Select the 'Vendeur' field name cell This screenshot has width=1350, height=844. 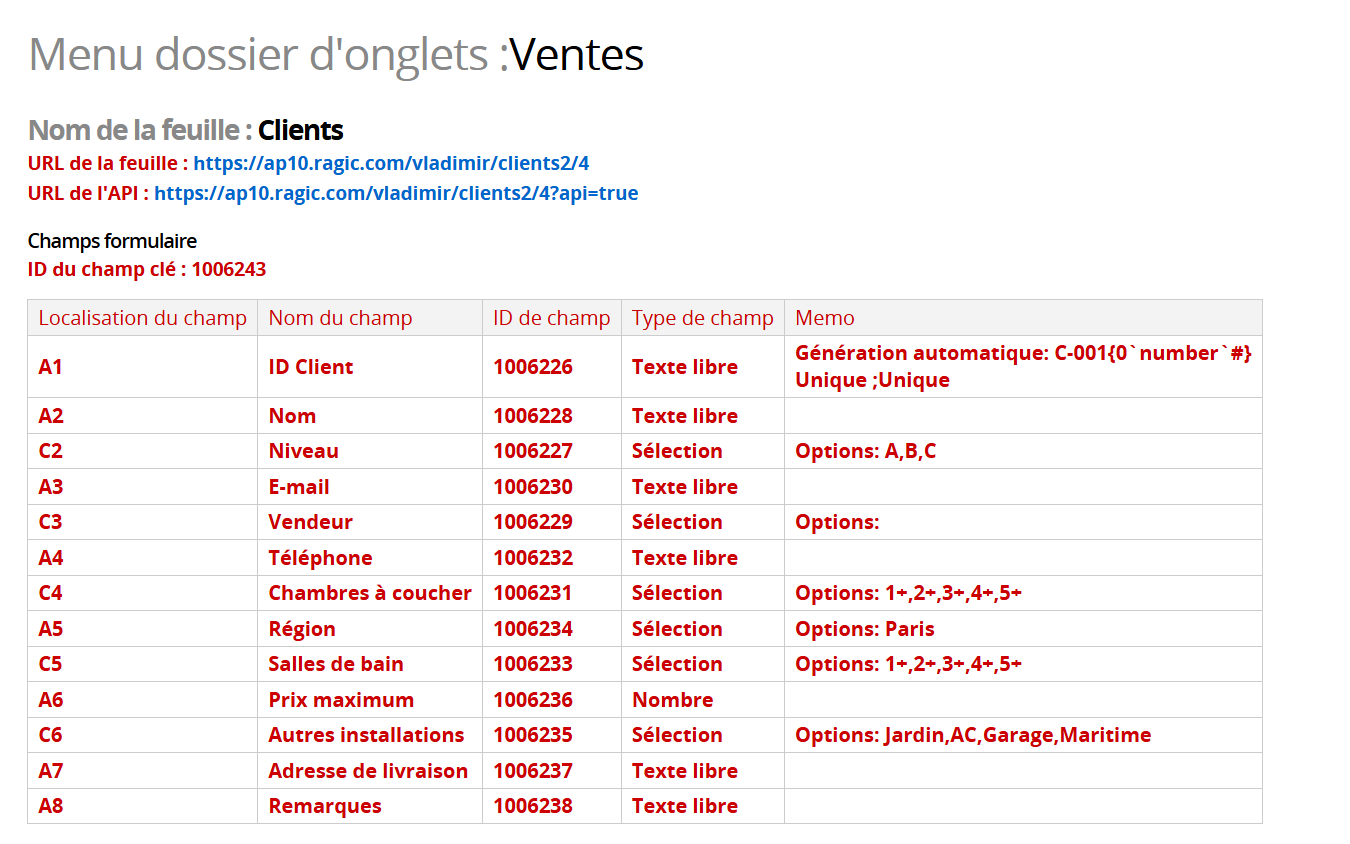(x=370, y=522)
